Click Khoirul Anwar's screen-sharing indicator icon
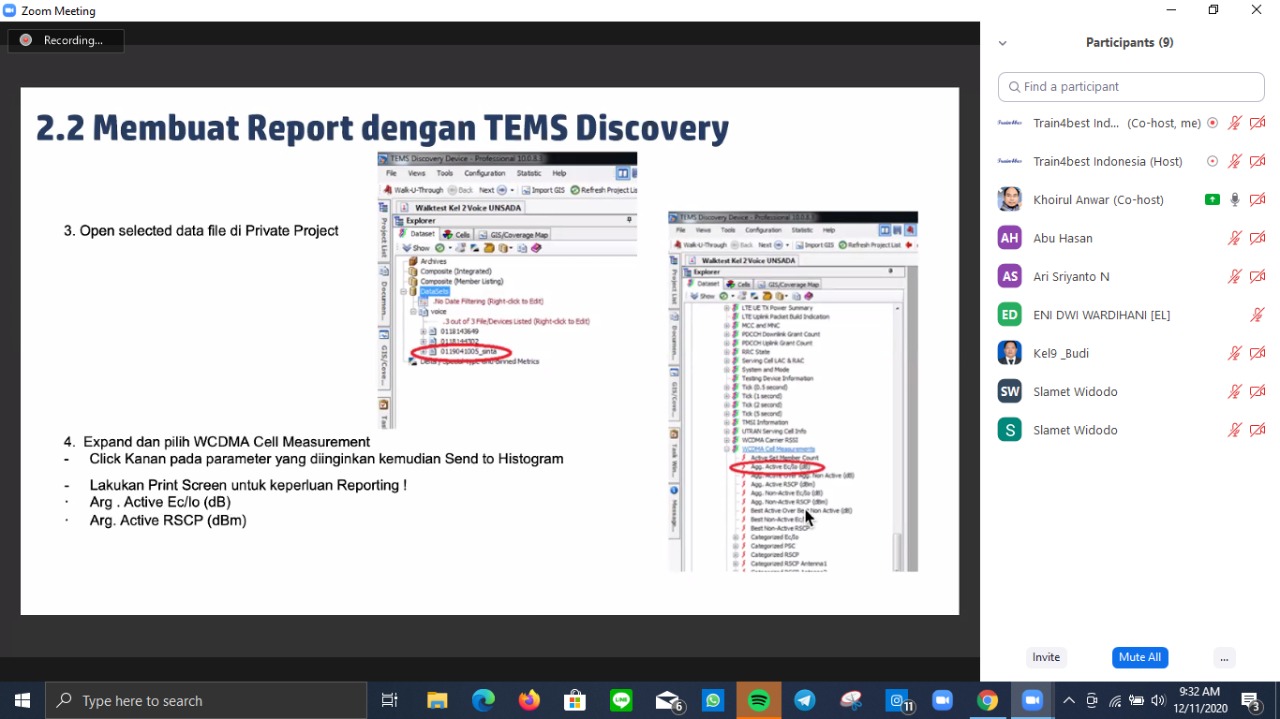The height and width of the screenshot is (719, 1280). click(1212, 200)
